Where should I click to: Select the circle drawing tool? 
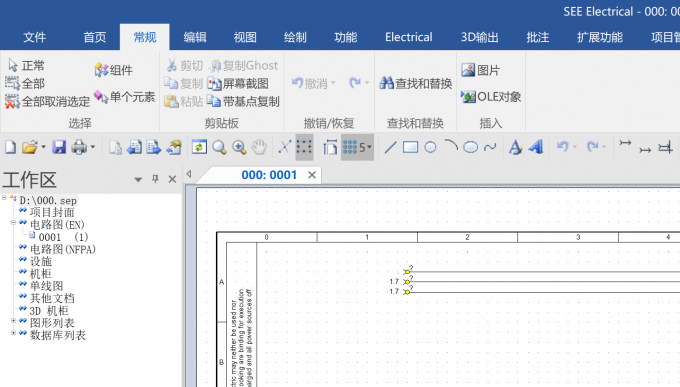(x=430, y=148)
